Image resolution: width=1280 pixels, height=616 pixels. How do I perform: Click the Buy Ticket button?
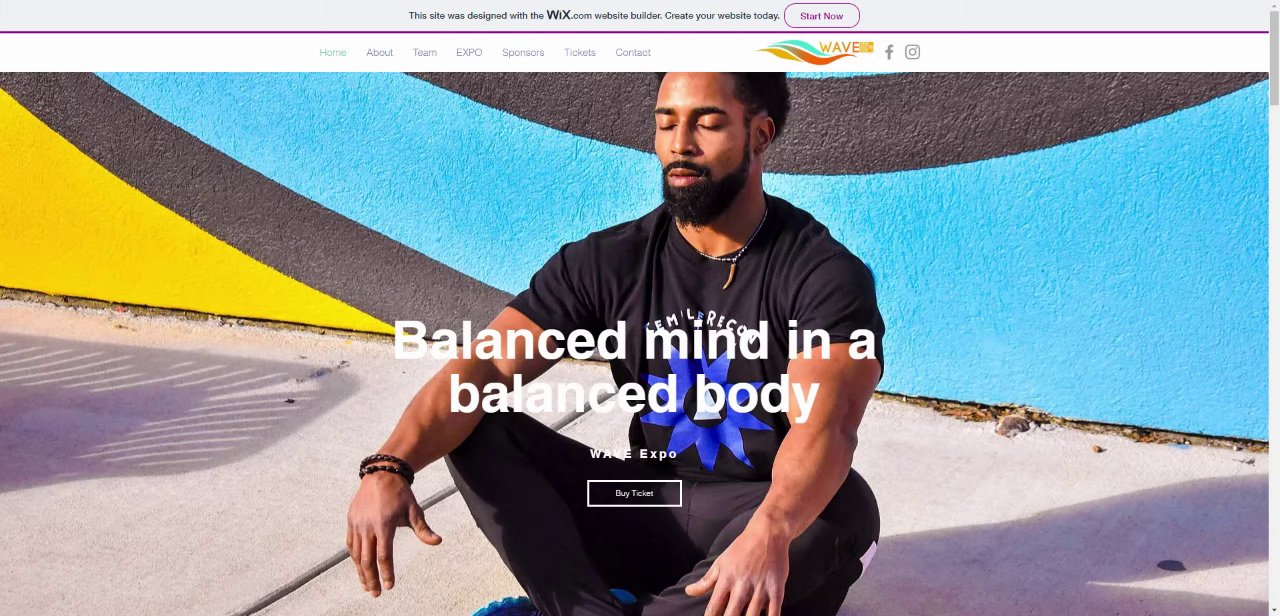coord(634,493)
